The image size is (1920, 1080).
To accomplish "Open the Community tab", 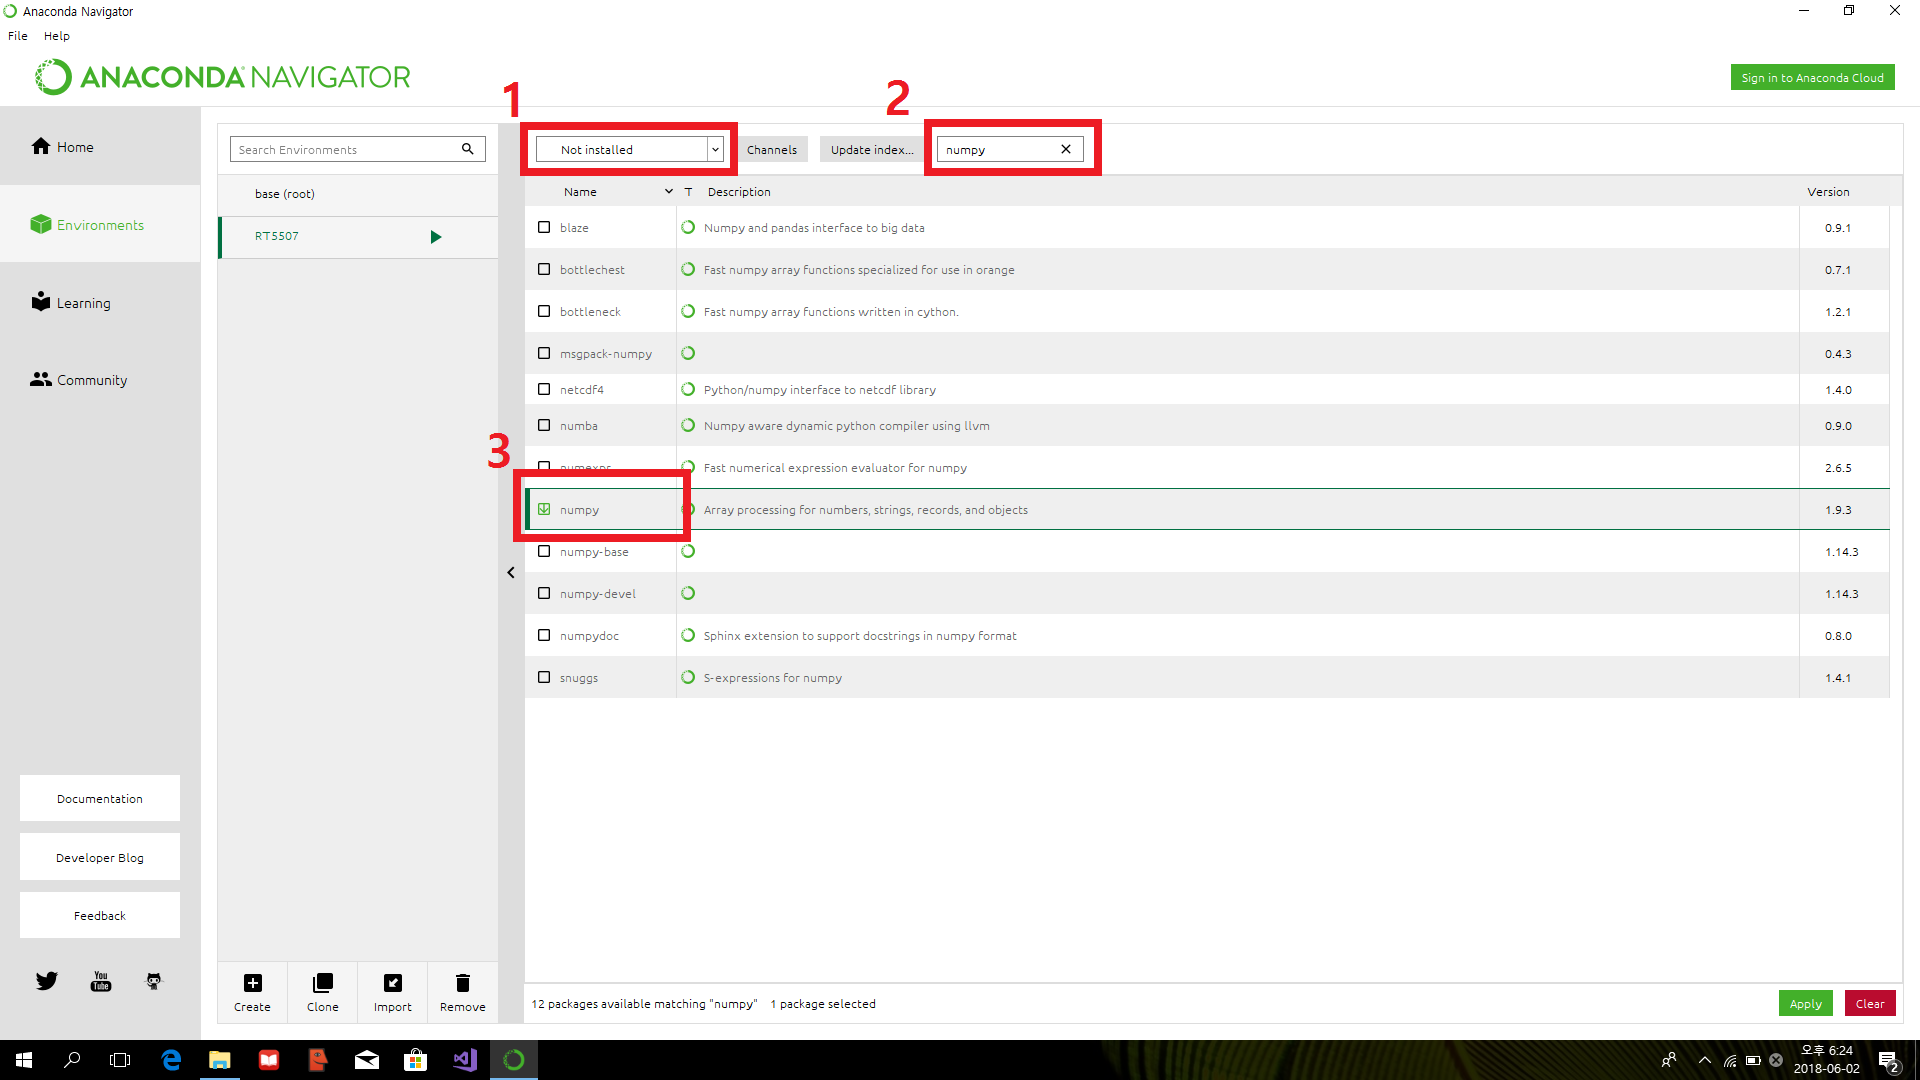I will [x=100, y=379].
